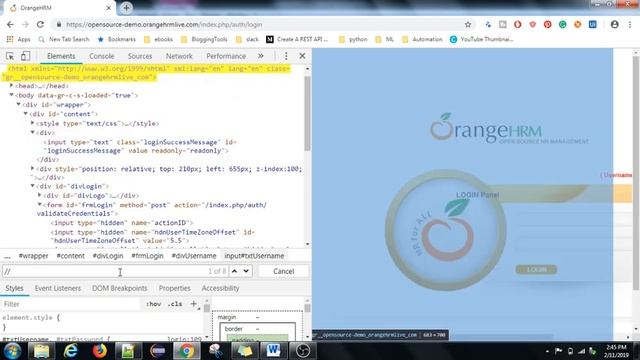Toggle the device toolbar in DevTools
This screenshot has height=360, width=640.
[x=25, y=56]
